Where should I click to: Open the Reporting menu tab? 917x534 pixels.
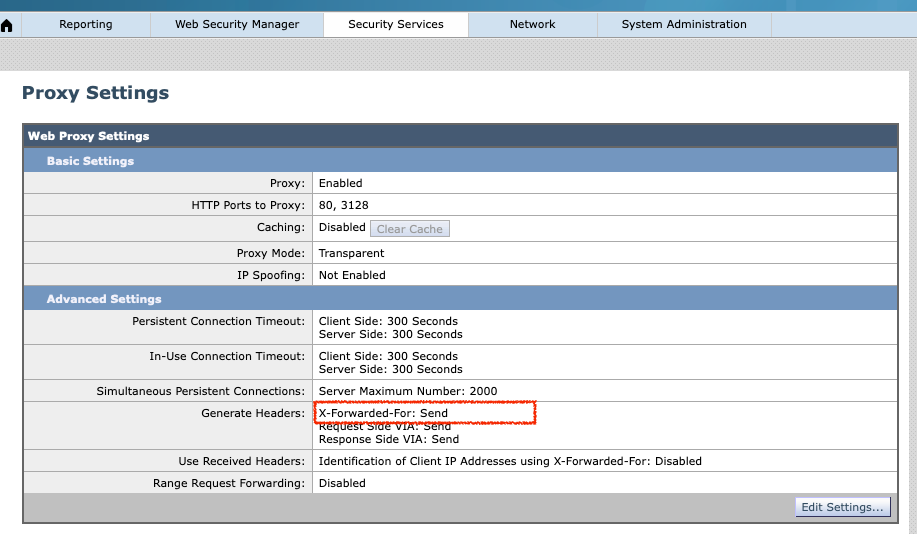(x=86, y=24)
